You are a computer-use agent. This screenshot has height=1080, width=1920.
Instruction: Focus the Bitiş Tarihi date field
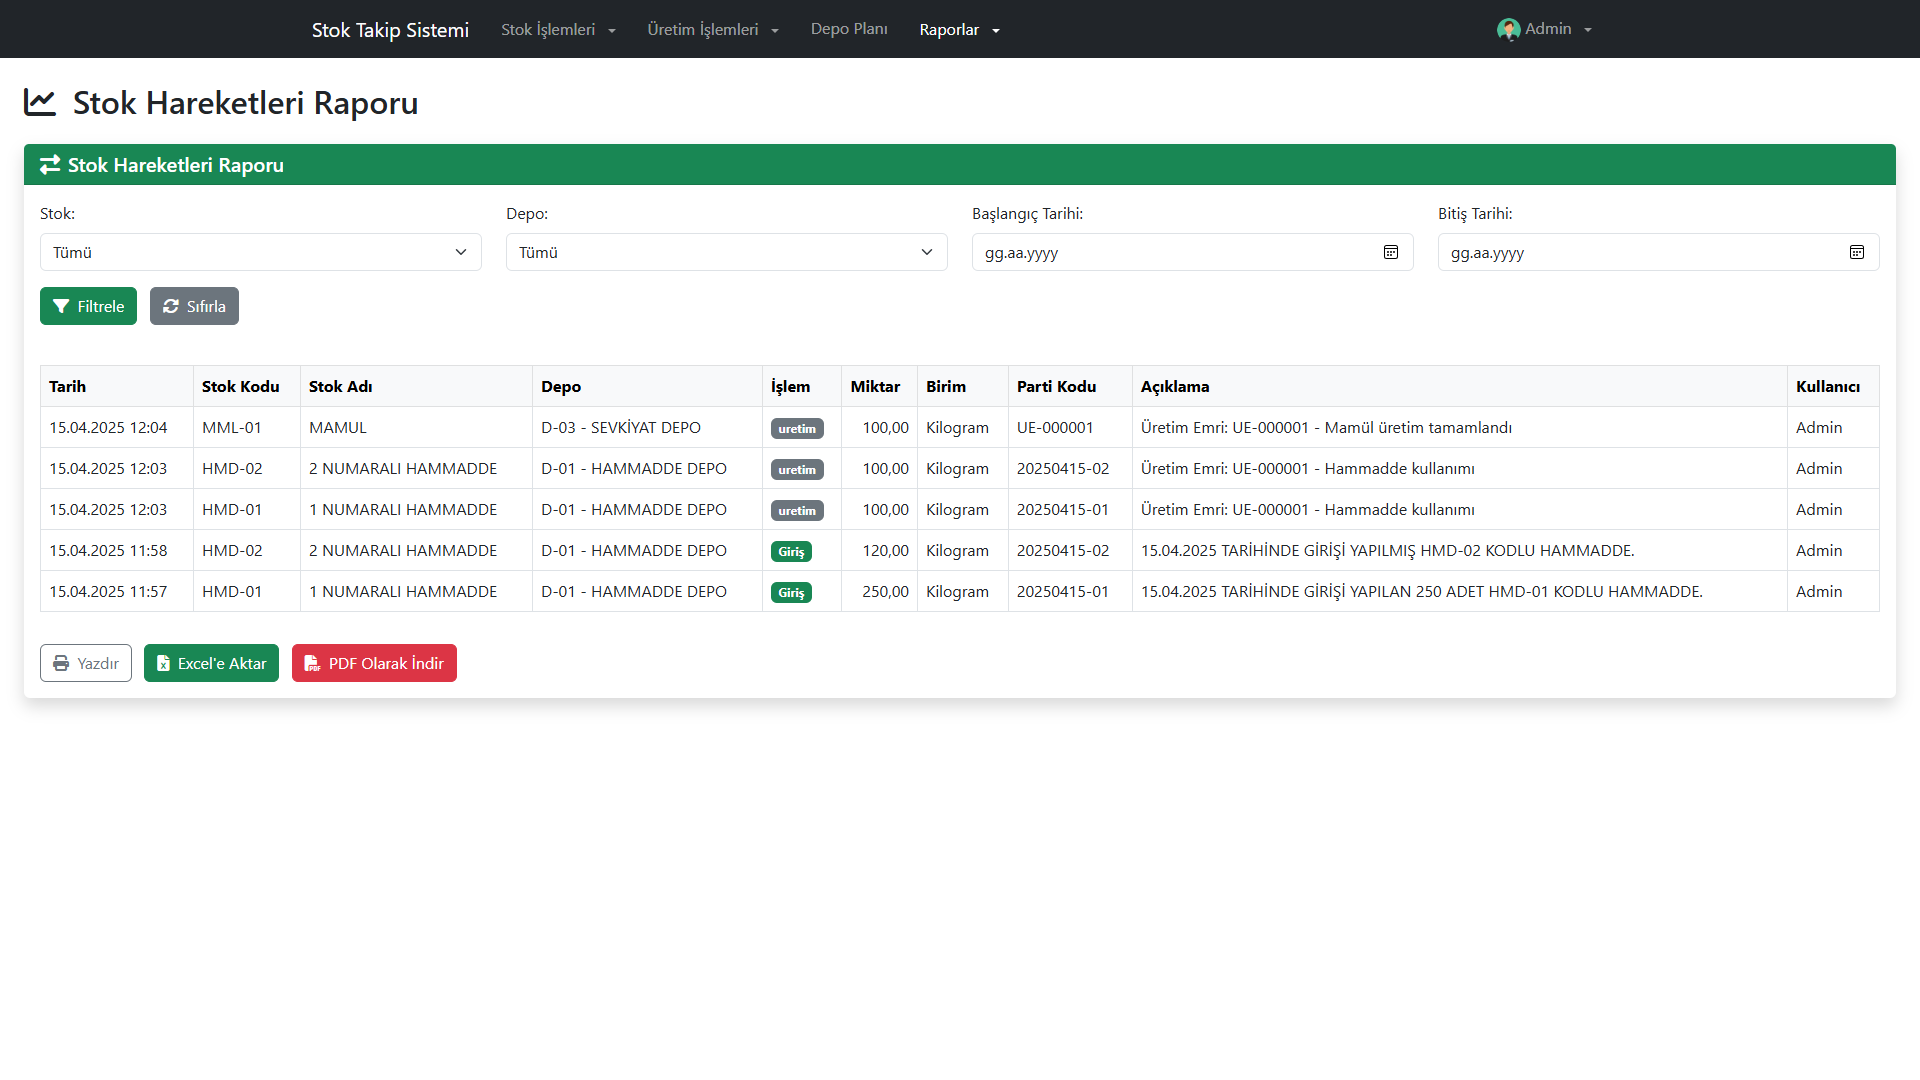1659,252
